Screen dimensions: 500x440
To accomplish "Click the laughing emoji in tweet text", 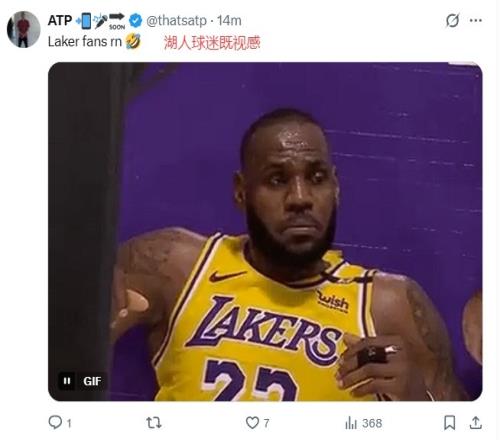I will [133, 42].
